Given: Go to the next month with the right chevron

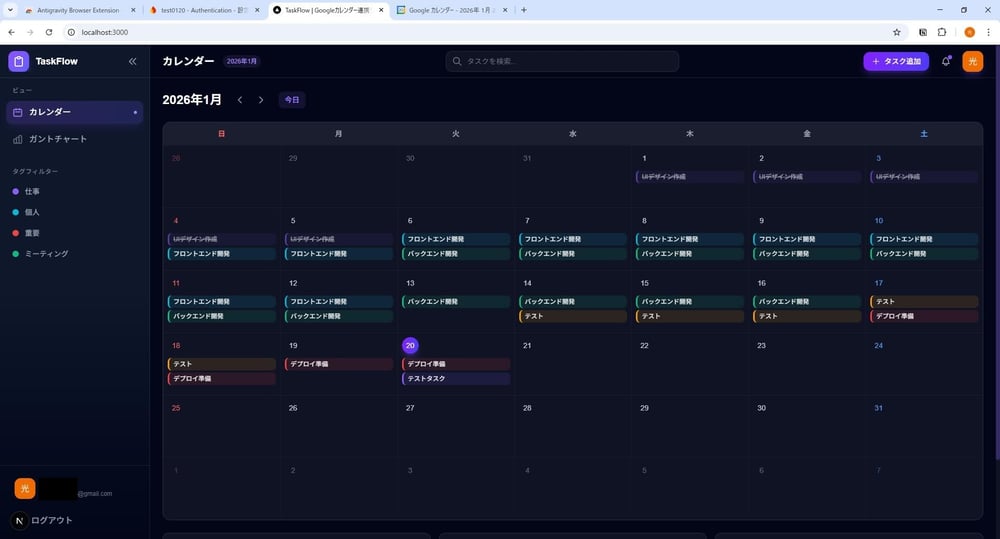Looking at the screenshot, I should coord(261,100).
